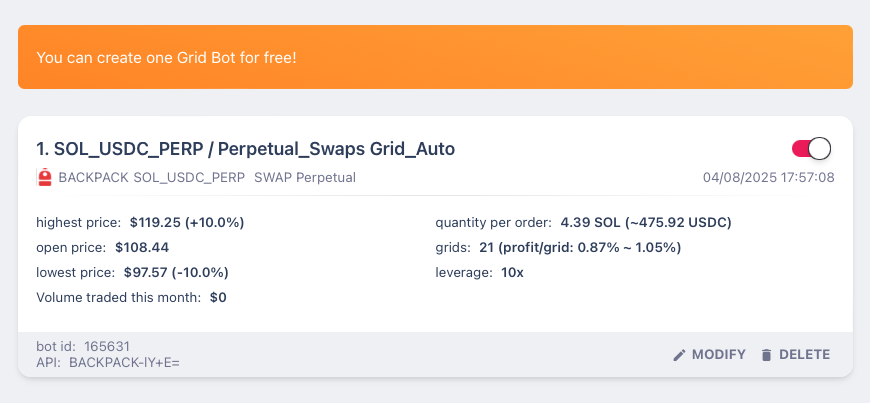Open MODIFY for bot 165631

coord(709,355)
